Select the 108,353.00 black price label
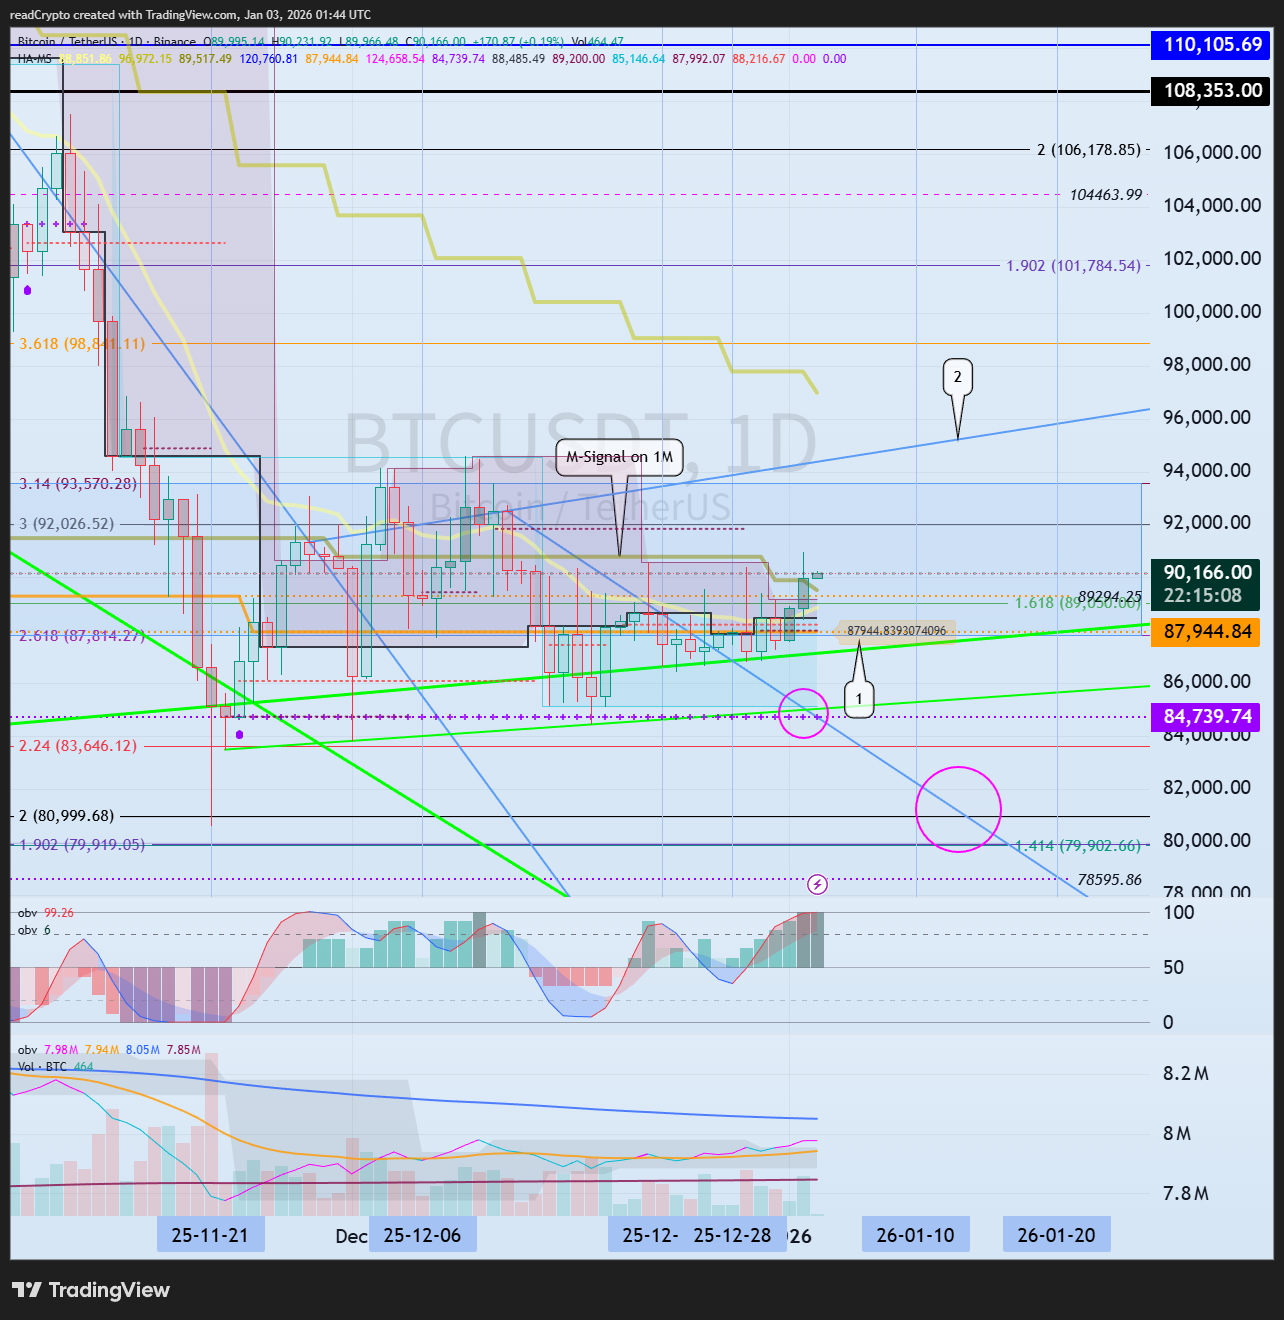 pyautogui.click(x=1212, y=90)
